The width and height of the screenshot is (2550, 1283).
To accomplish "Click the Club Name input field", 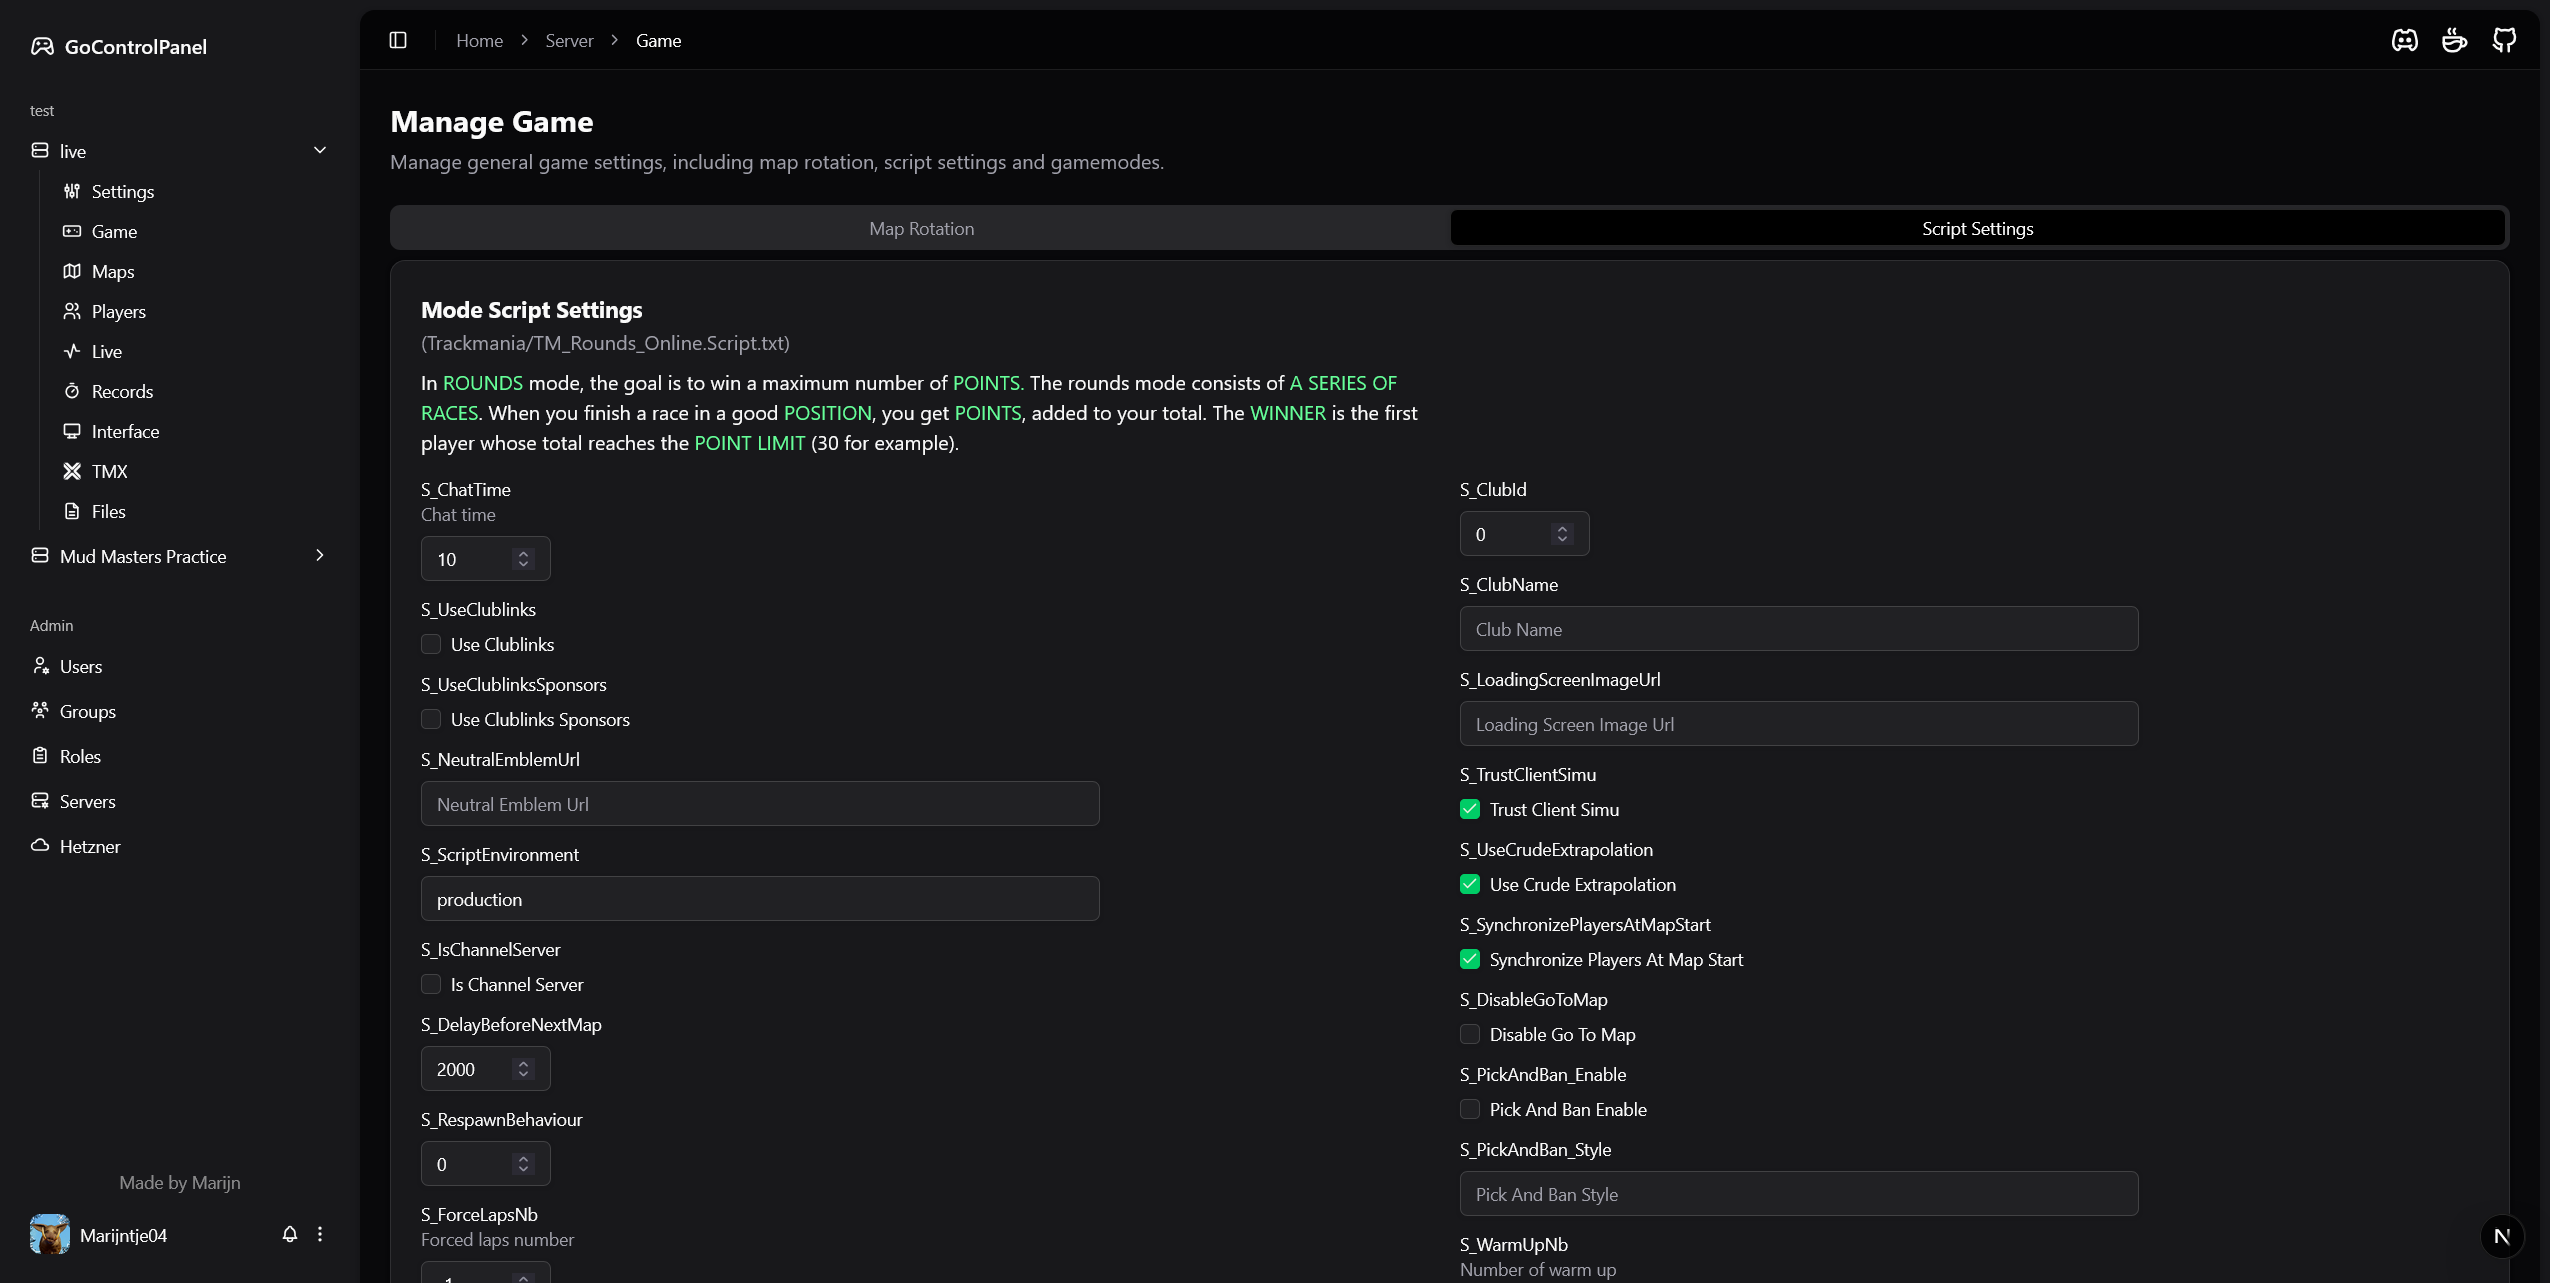I will [x=1798, y=629].
